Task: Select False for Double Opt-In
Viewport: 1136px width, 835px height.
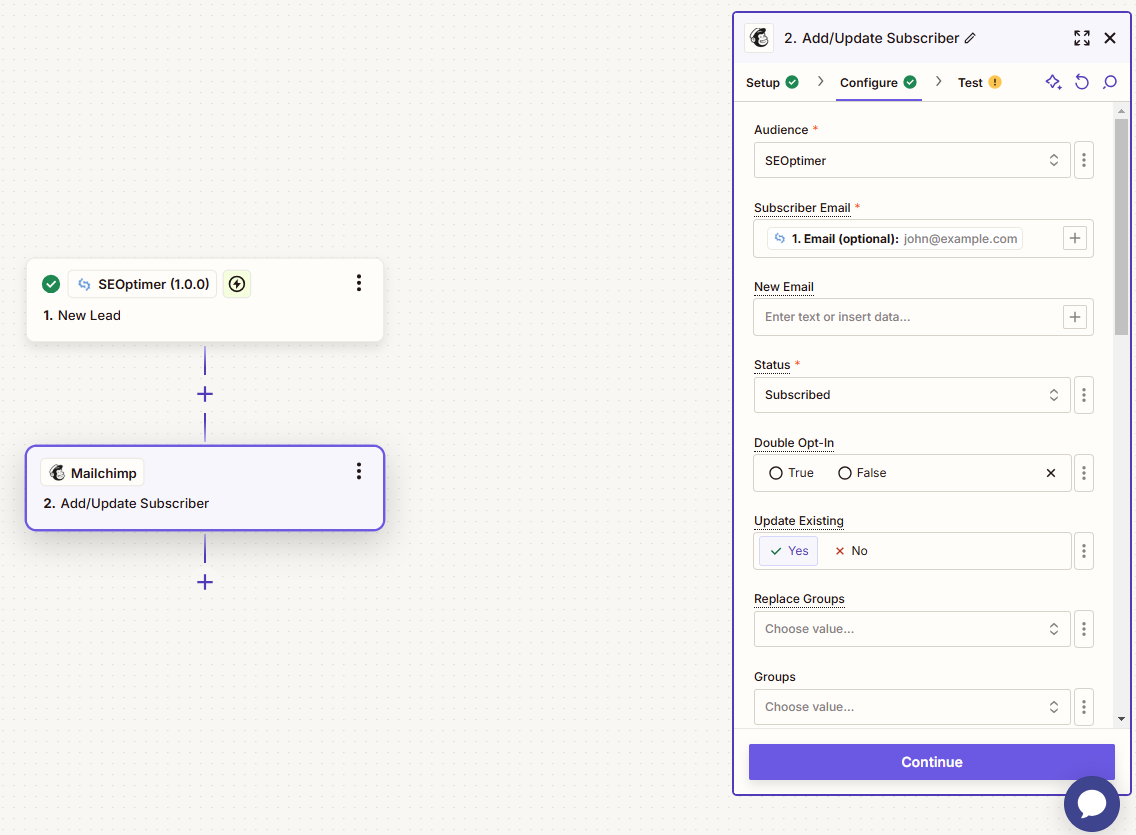Action: tap(845, 473)
